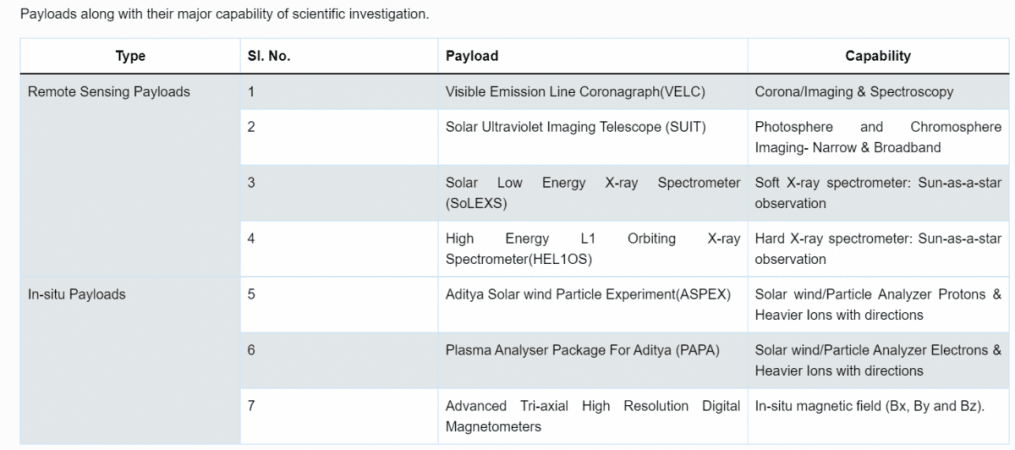
Task: Select the Soft X-ray spectrometer capability
Action: pos(878,193)
